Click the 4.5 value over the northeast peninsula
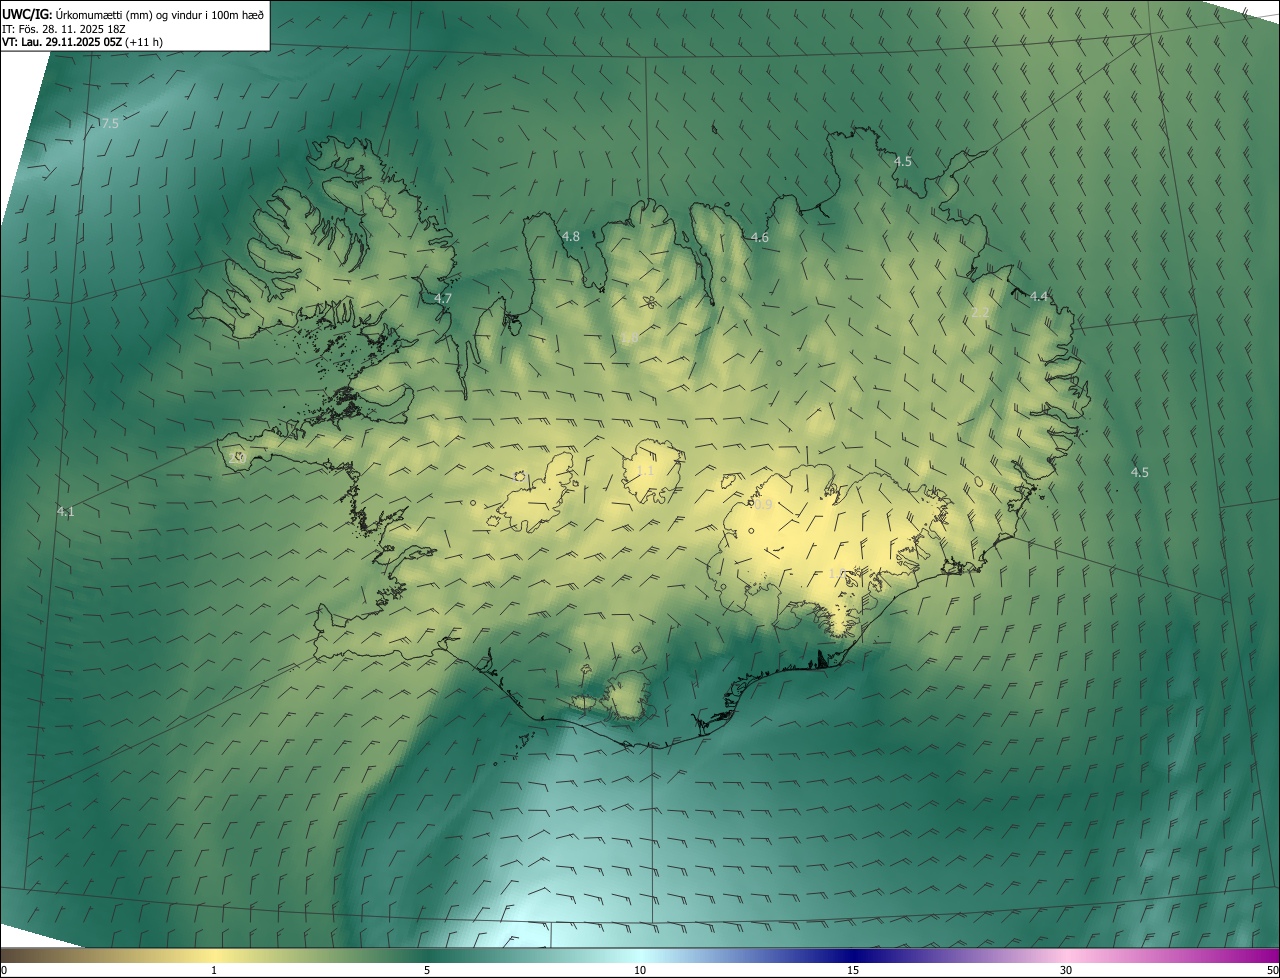The image size is (1280, 978). 903,161
